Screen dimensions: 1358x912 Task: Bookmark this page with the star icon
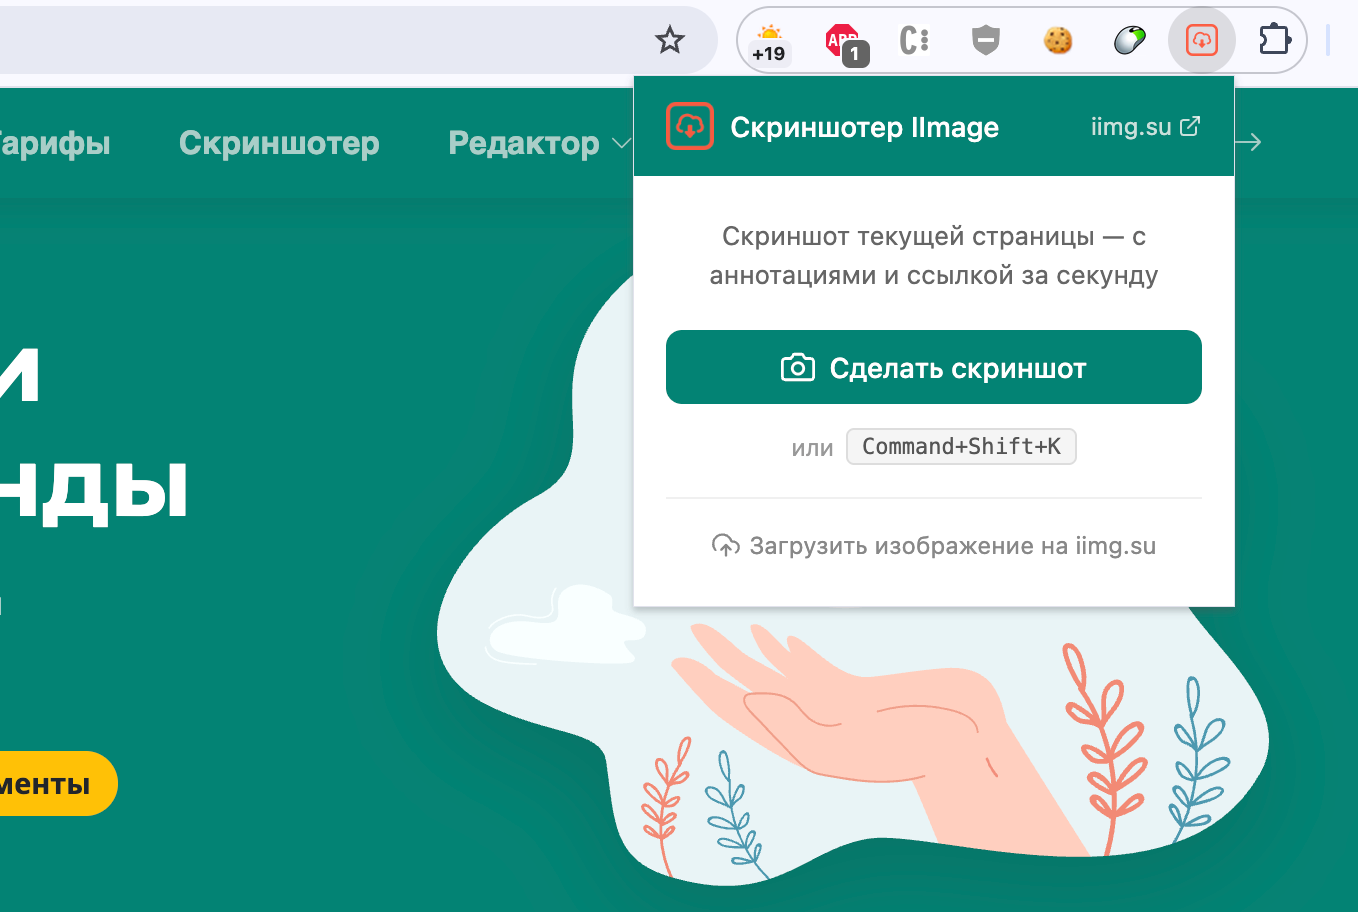click(x=669, y=40)
